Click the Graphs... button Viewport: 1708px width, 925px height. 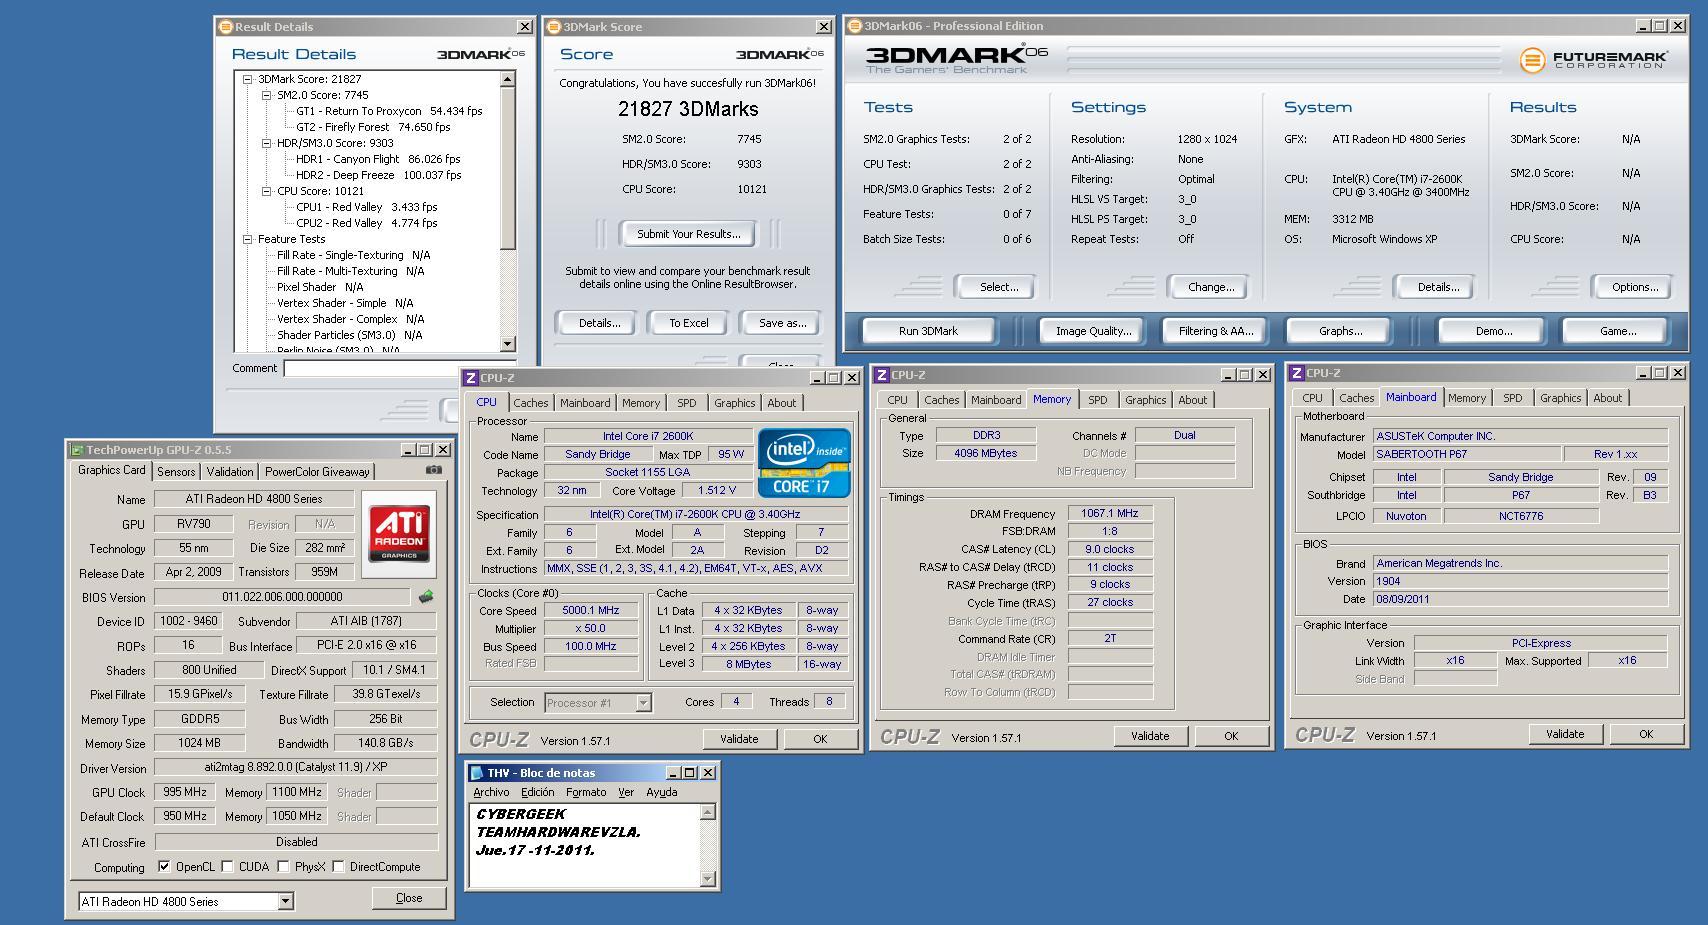click(x=1341, y=331)
